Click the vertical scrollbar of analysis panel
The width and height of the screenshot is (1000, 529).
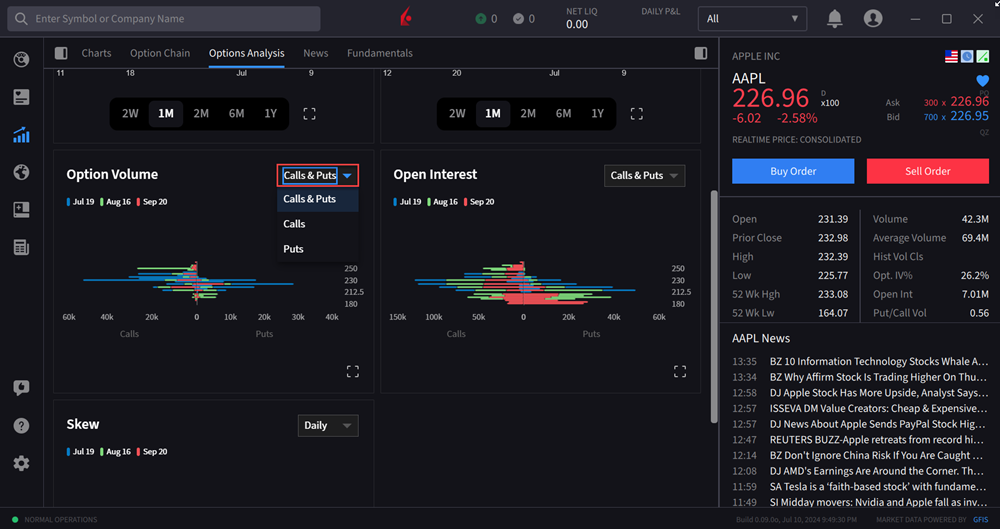pyautogui.click(x=714, y=306)
